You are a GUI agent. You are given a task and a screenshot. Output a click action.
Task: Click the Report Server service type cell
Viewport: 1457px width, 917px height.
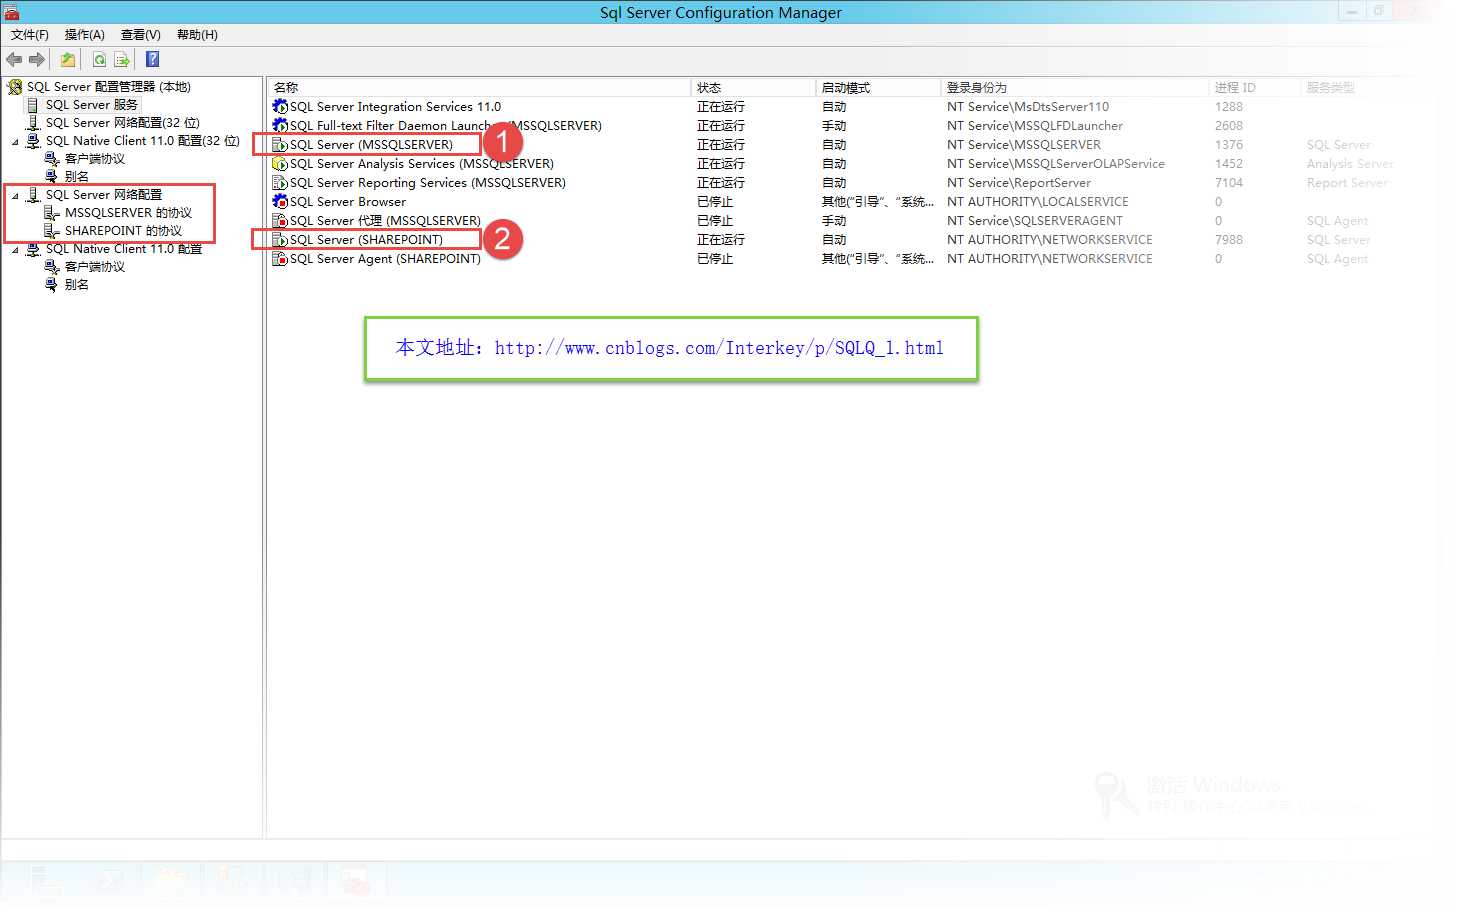tap(1347, 183)
